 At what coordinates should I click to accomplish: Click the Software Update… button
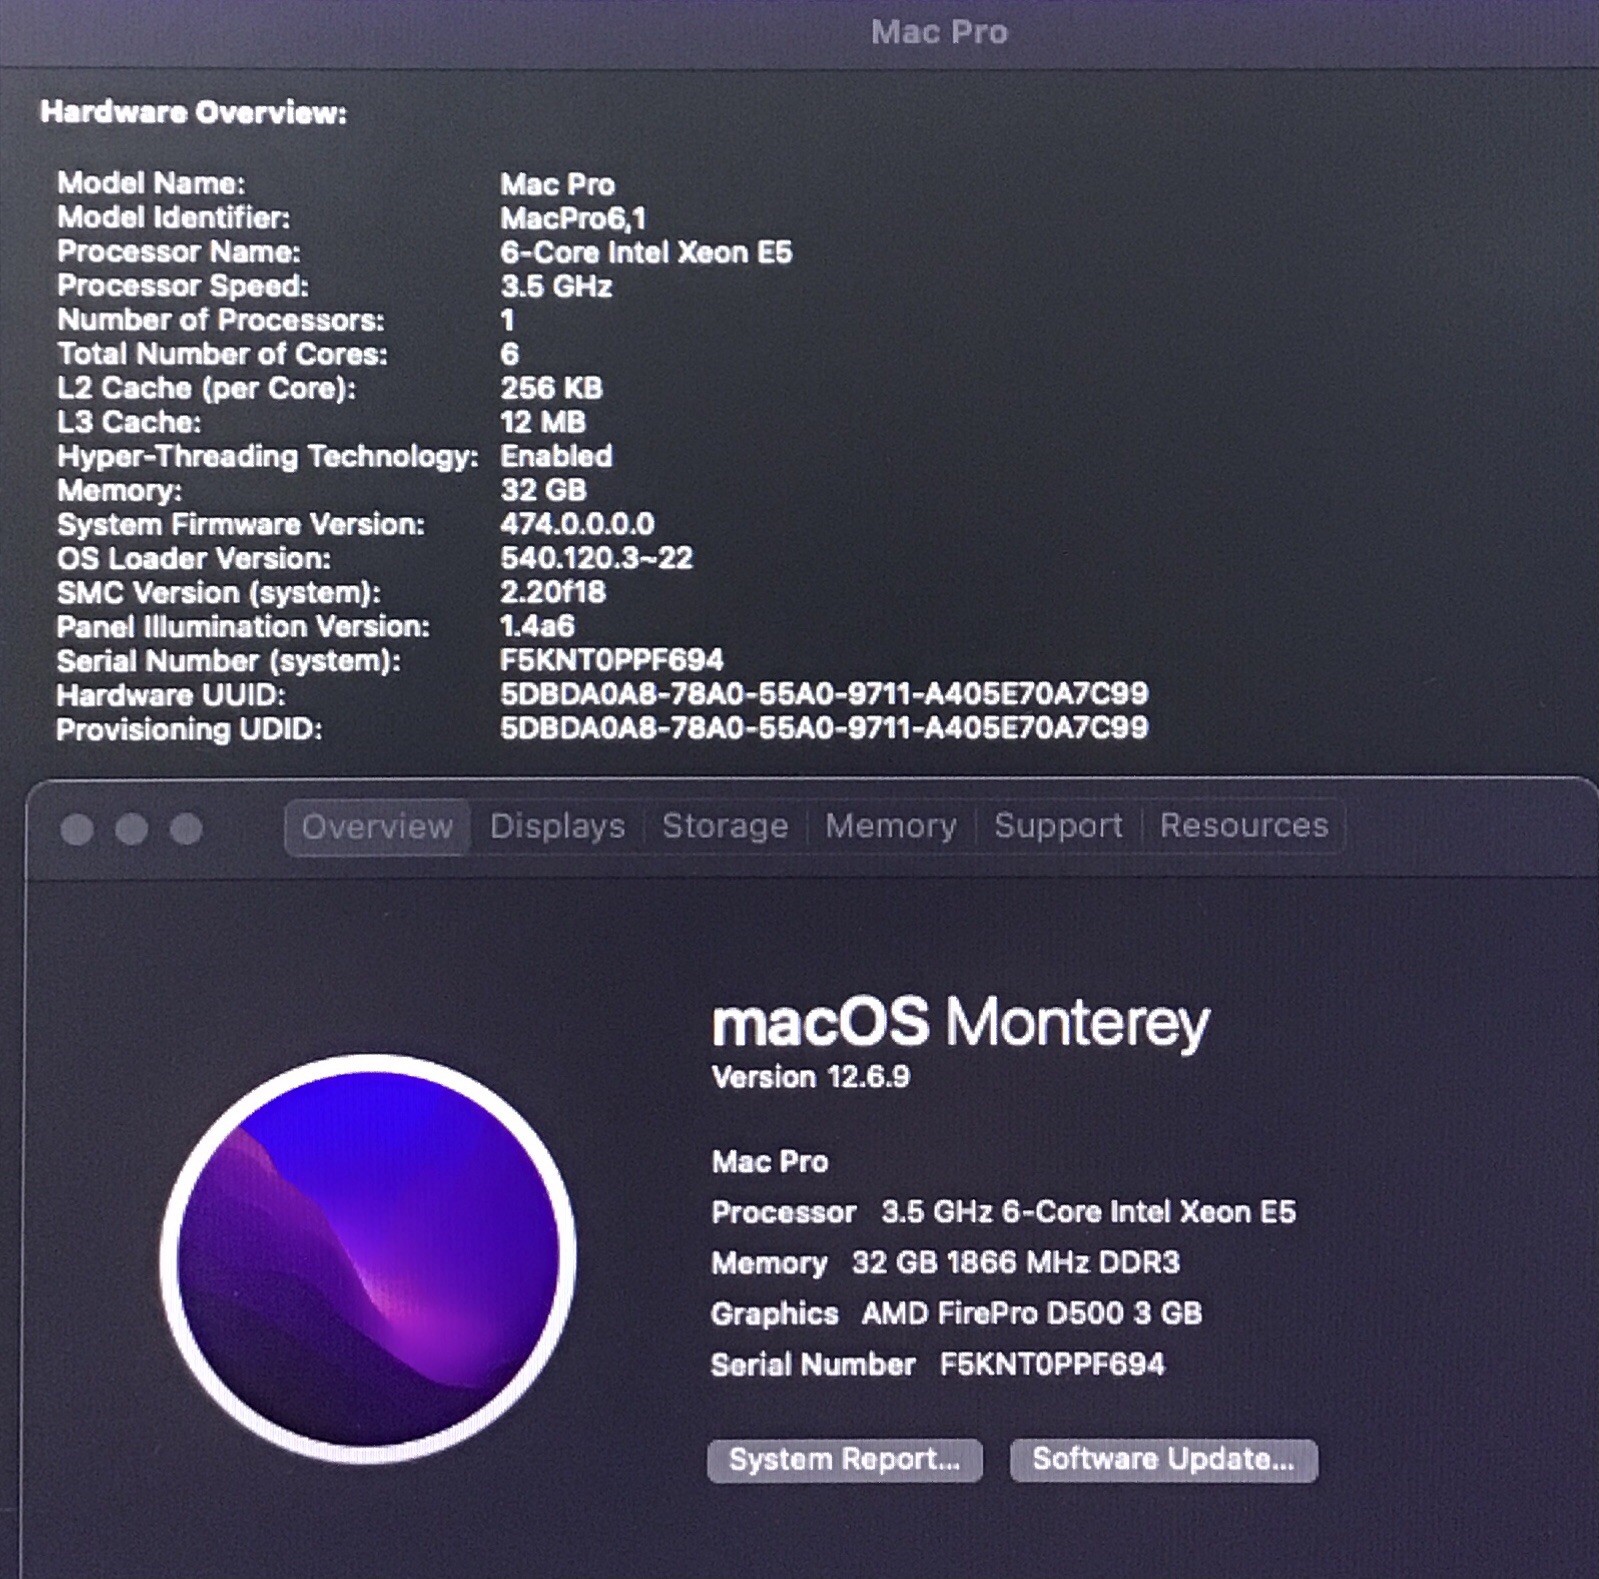(x=1163, y=1460)
